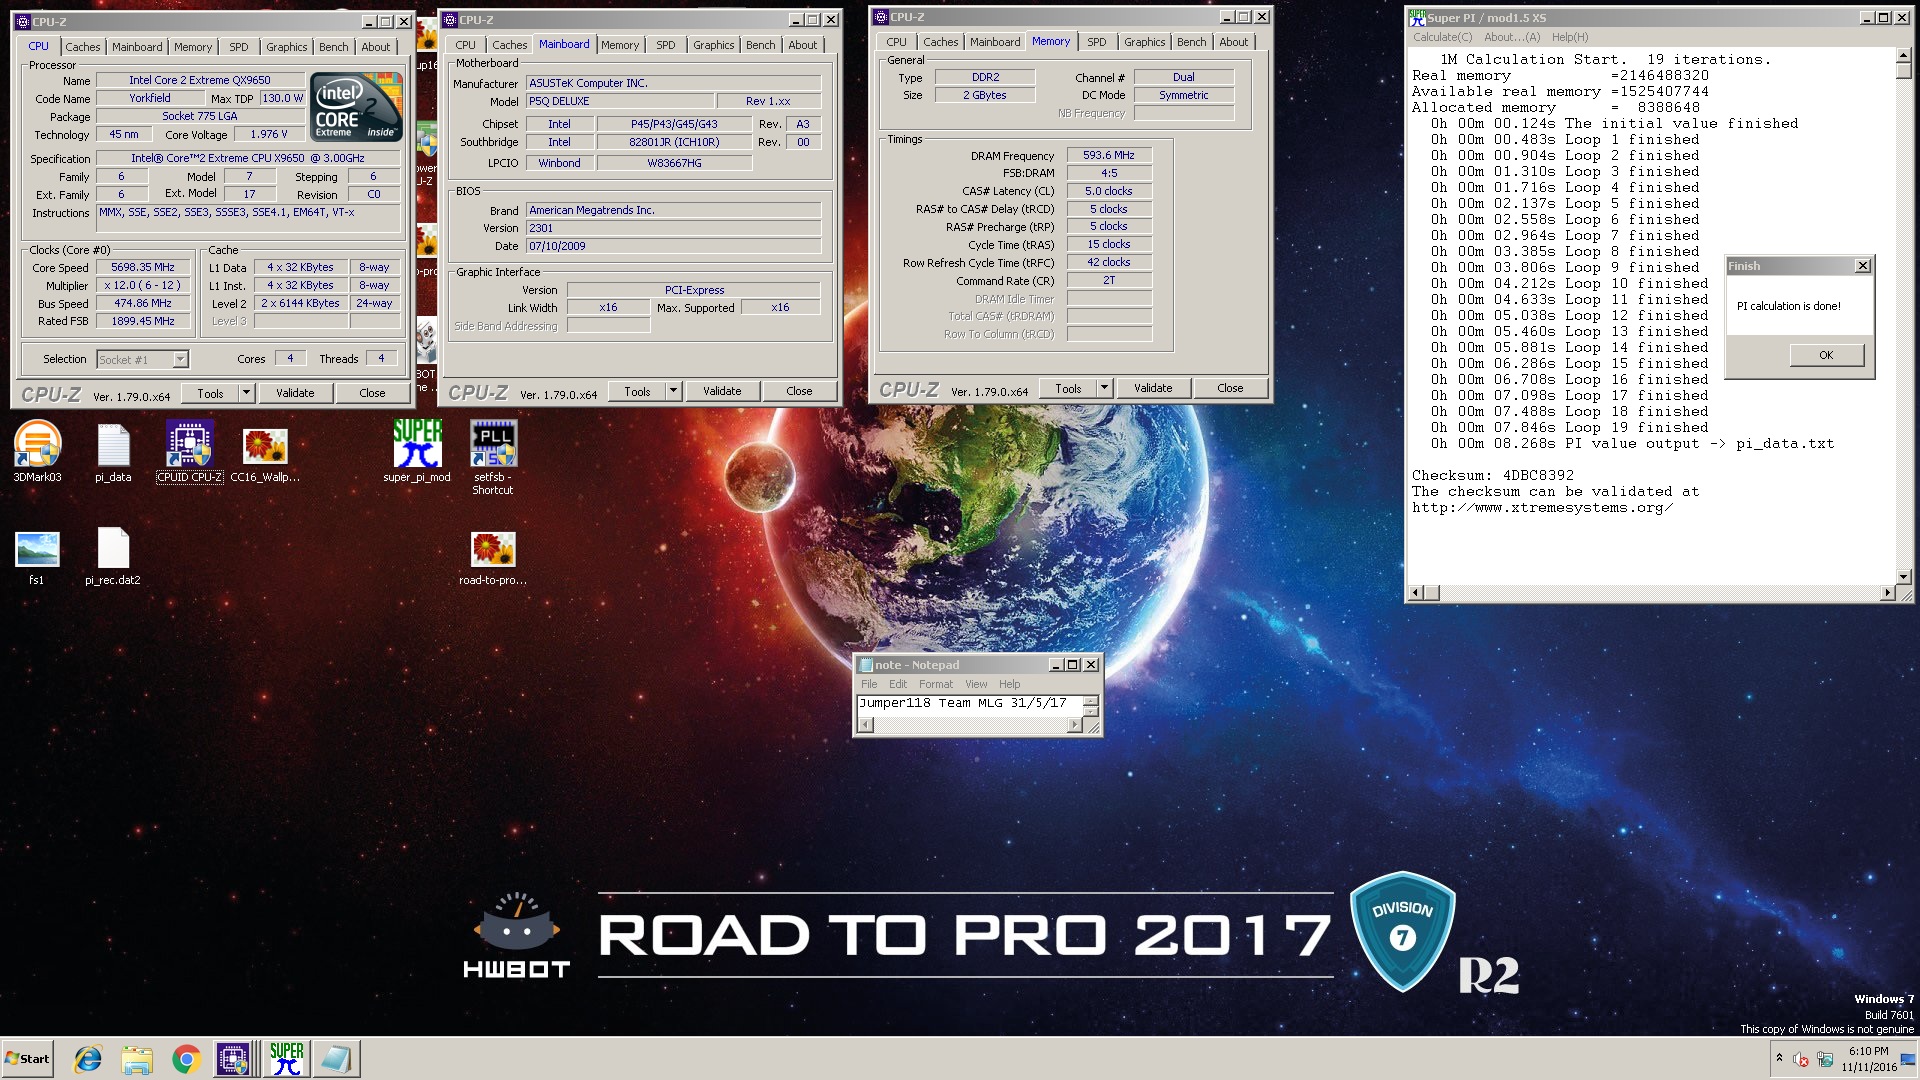Click the Super PI window title icon
The image size is (1920, 1080).
1417,18
